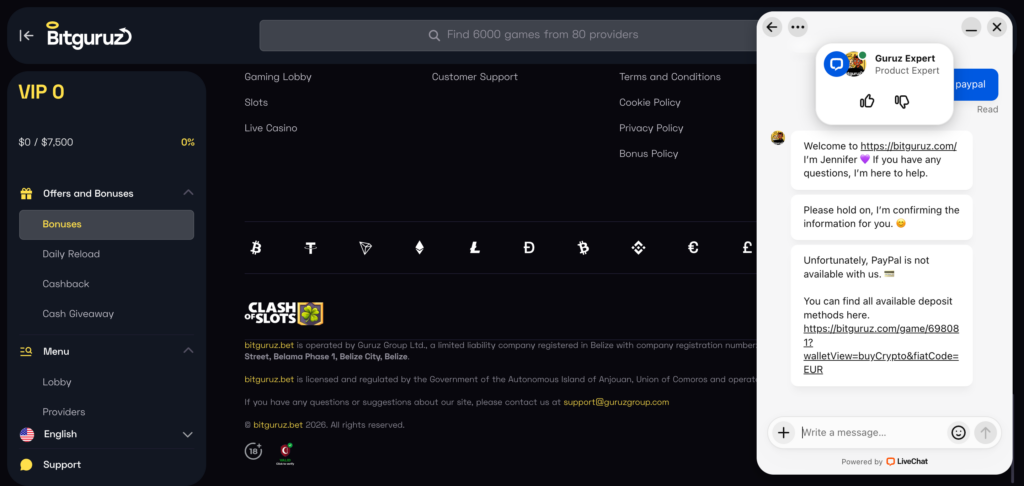Click the Guruz Expert agent avatar

855,64
